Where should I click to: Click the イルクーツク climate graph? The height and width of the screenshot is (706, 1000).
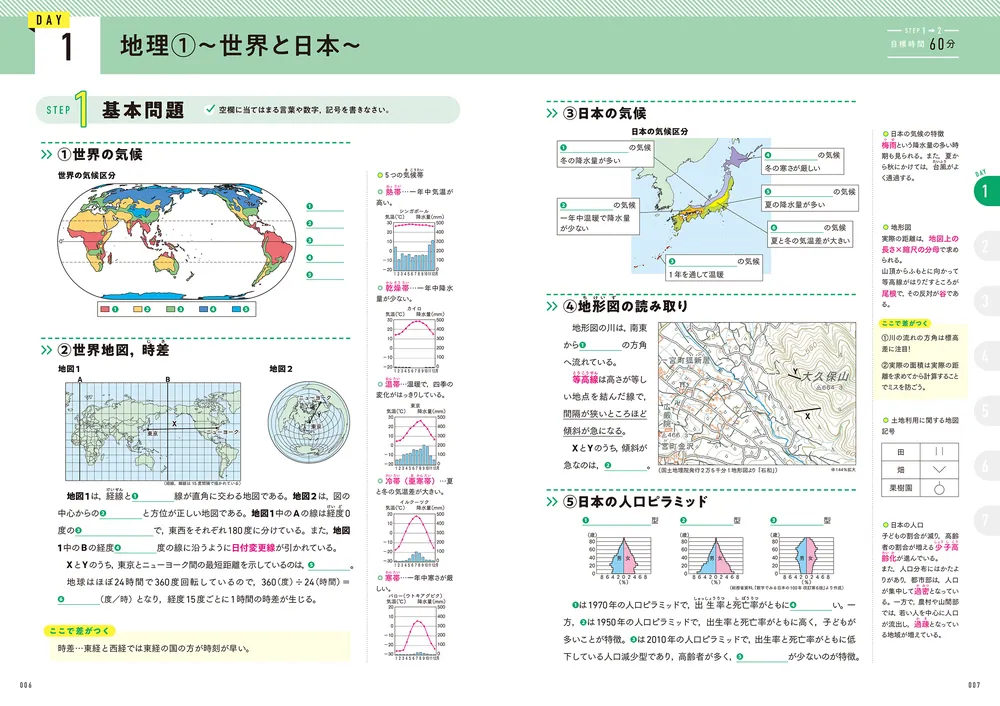415,533
